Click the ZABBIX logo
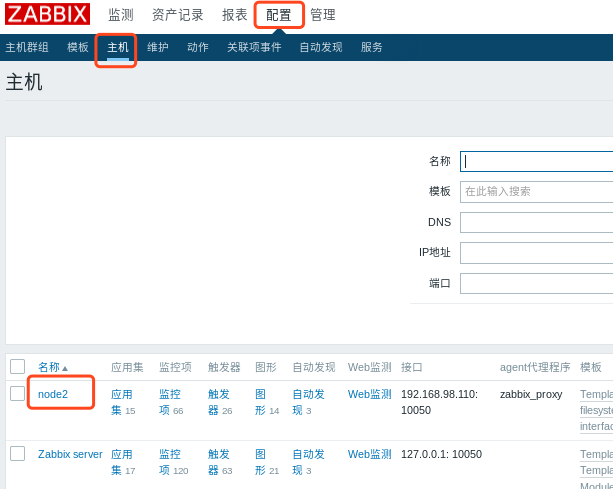Viewport: 613px width, 489px height. click(x=47, y=14)
